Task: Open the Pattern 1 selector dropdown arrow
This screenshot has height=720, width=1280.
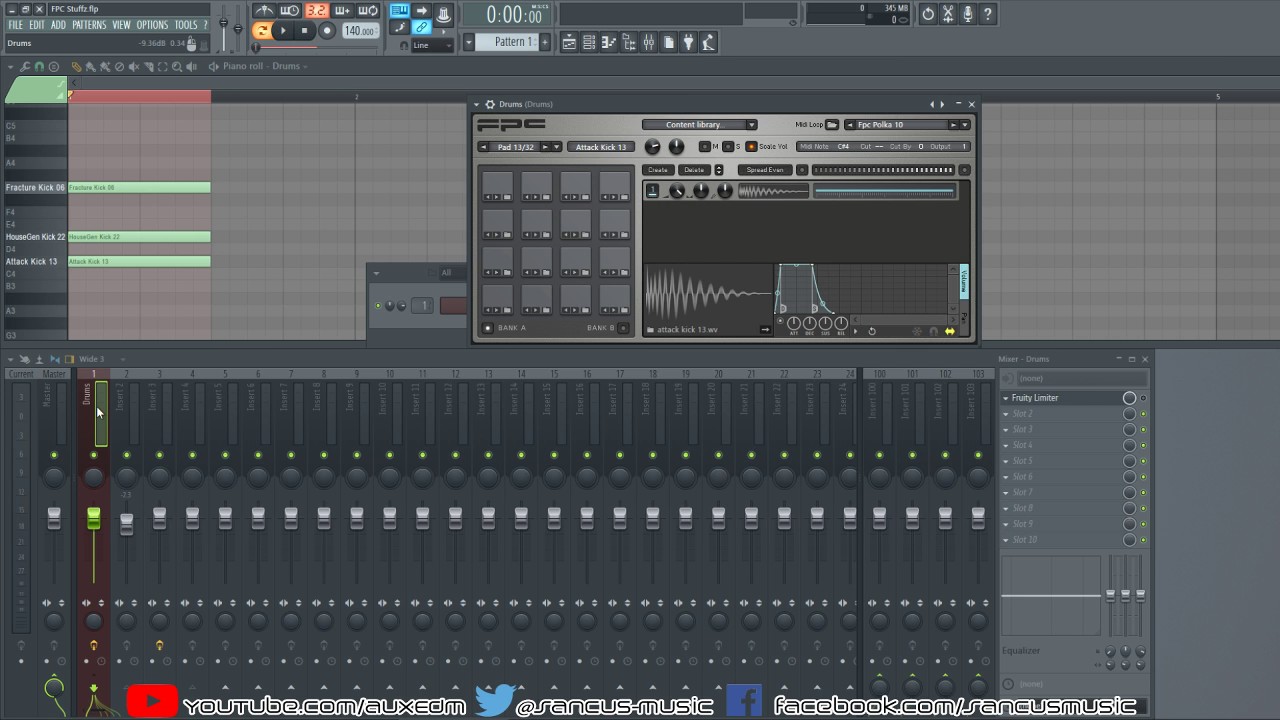Action: (x=469, y=42)
